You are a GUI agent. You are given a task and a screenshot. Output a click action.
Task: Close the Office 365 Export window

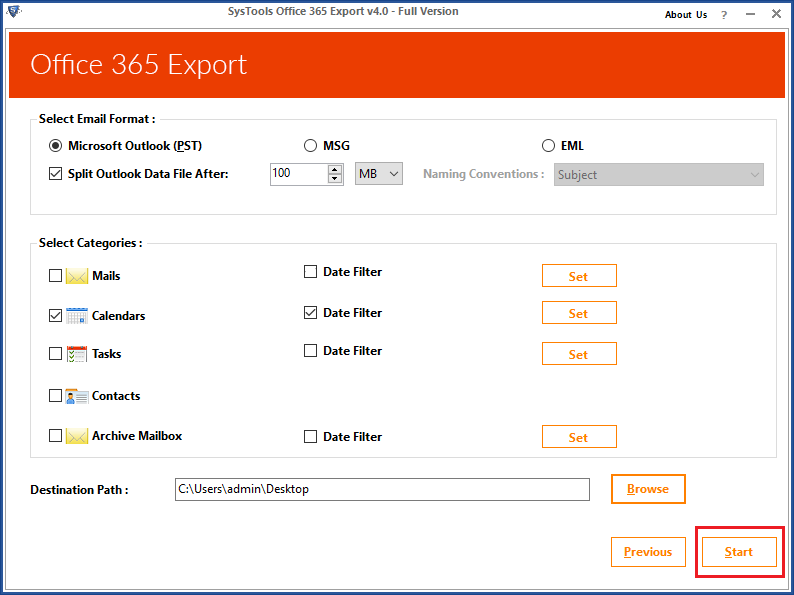pyautogui.click(x=776, y=14)
